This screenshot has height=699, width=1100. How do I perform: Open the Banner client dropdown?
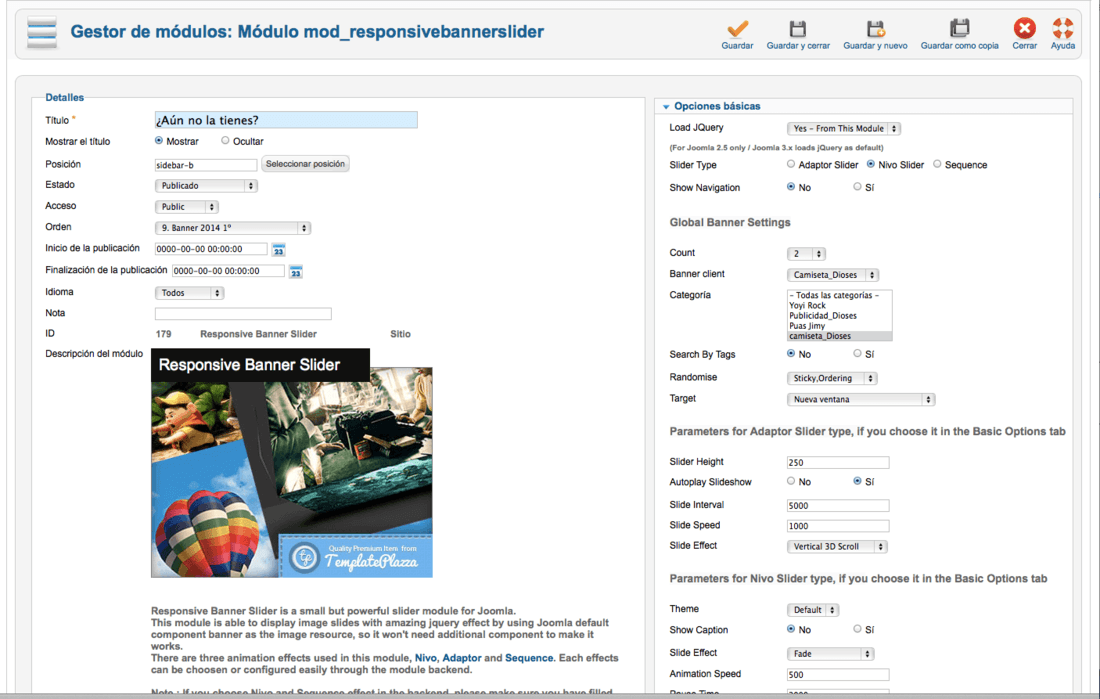833,275
